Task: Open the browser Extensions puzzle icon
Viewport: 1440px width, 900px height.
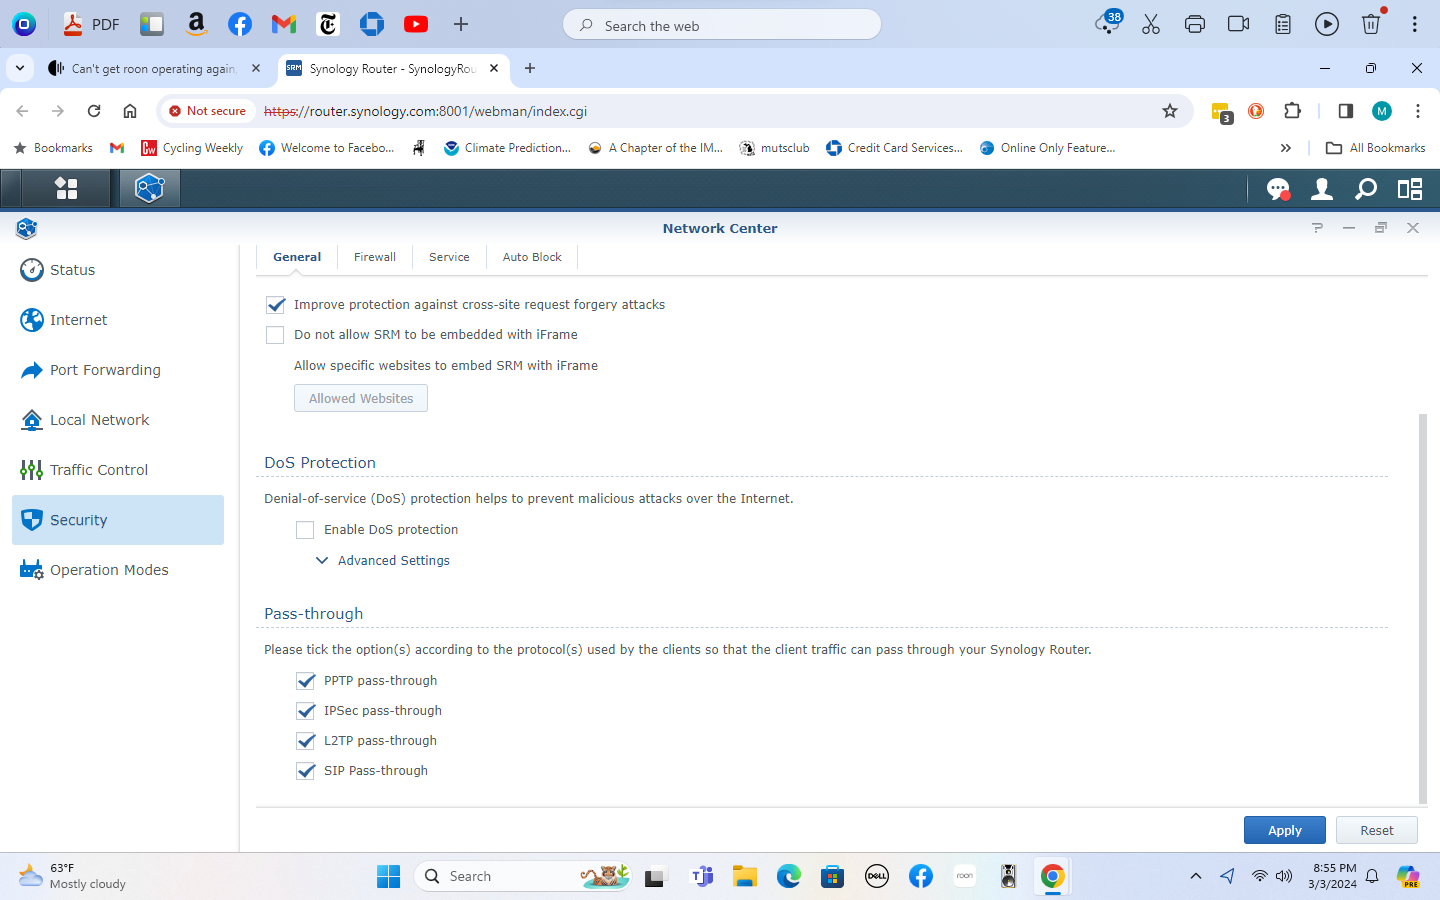Action: coord(1293,111)
